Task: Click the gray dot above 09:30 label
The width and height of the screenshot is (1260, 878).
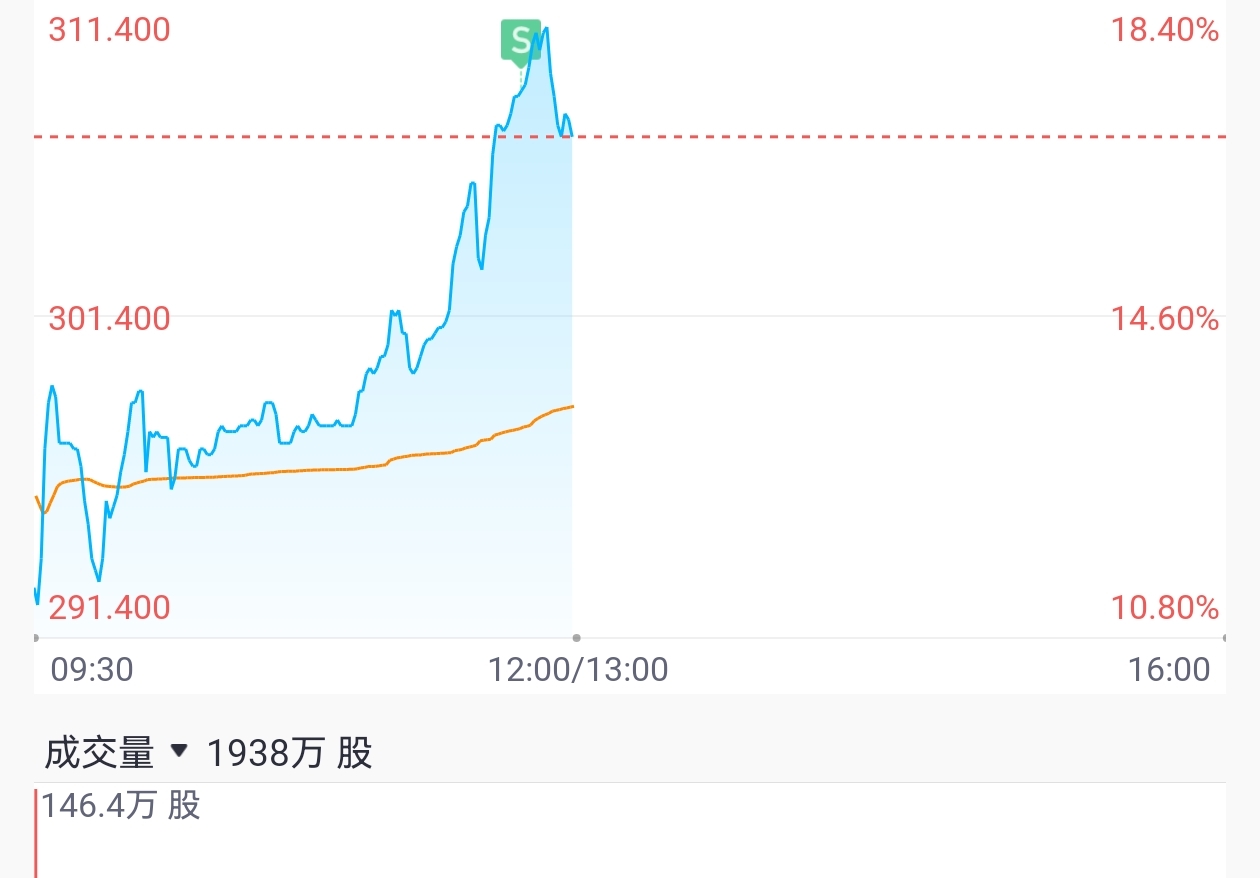Action: click(x=36, y=637)
